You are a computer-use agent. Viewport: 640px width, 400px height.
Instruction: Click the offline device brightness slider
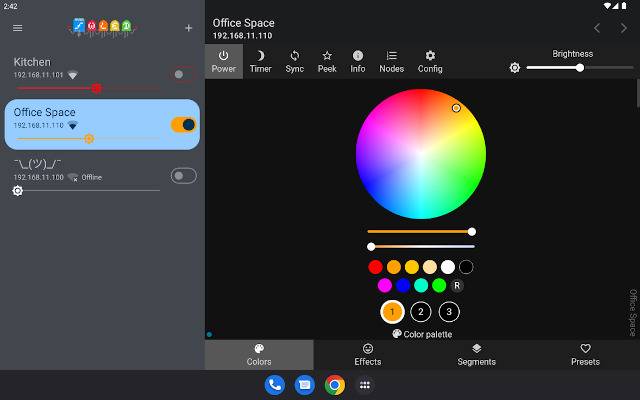tap(87, 191)
